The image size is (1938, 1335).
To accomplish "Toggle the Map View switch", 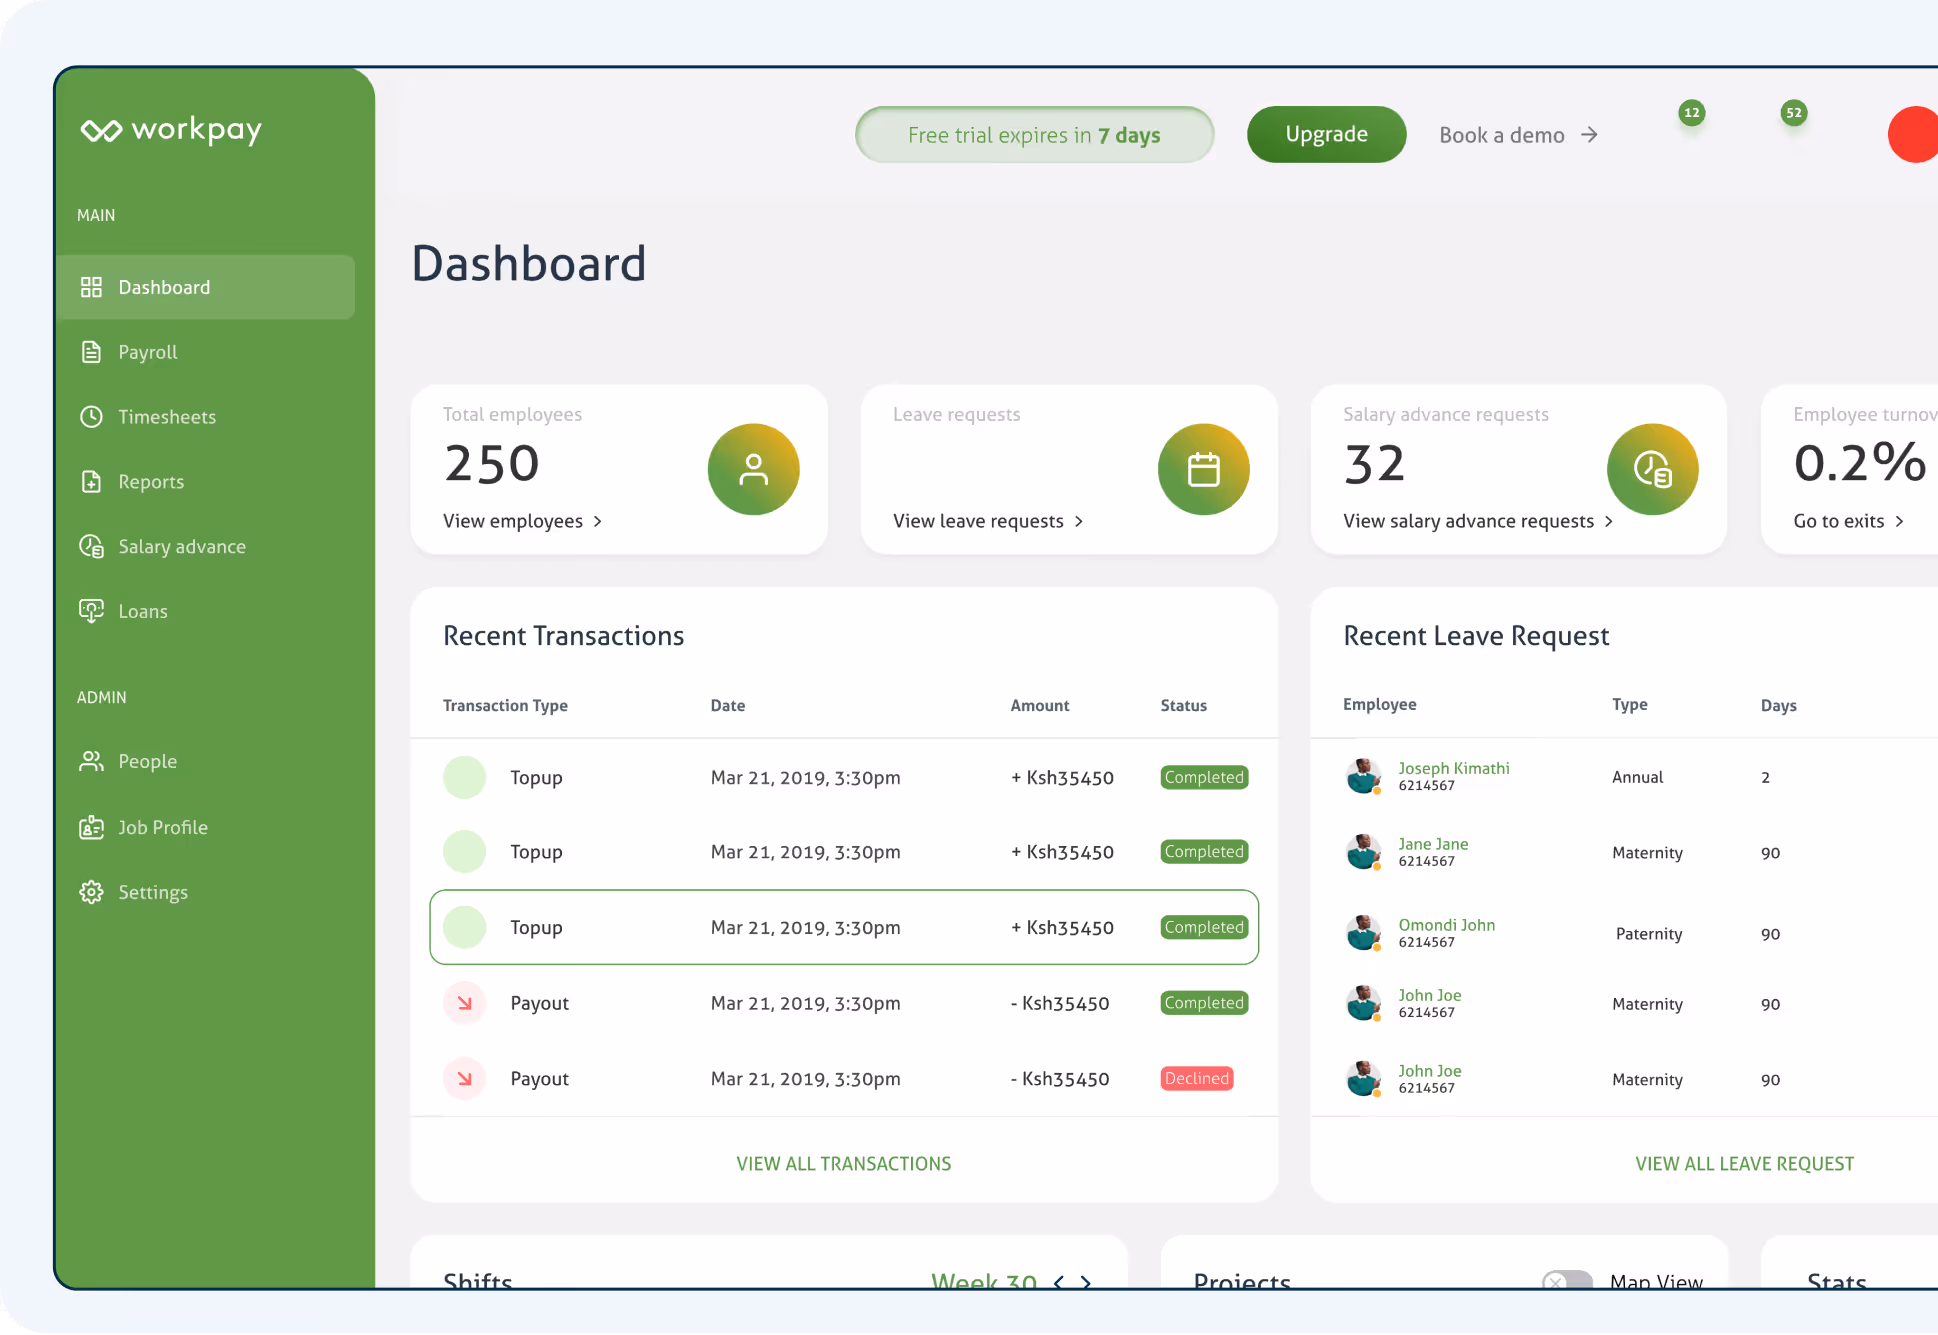I will click(1566, 1280).
